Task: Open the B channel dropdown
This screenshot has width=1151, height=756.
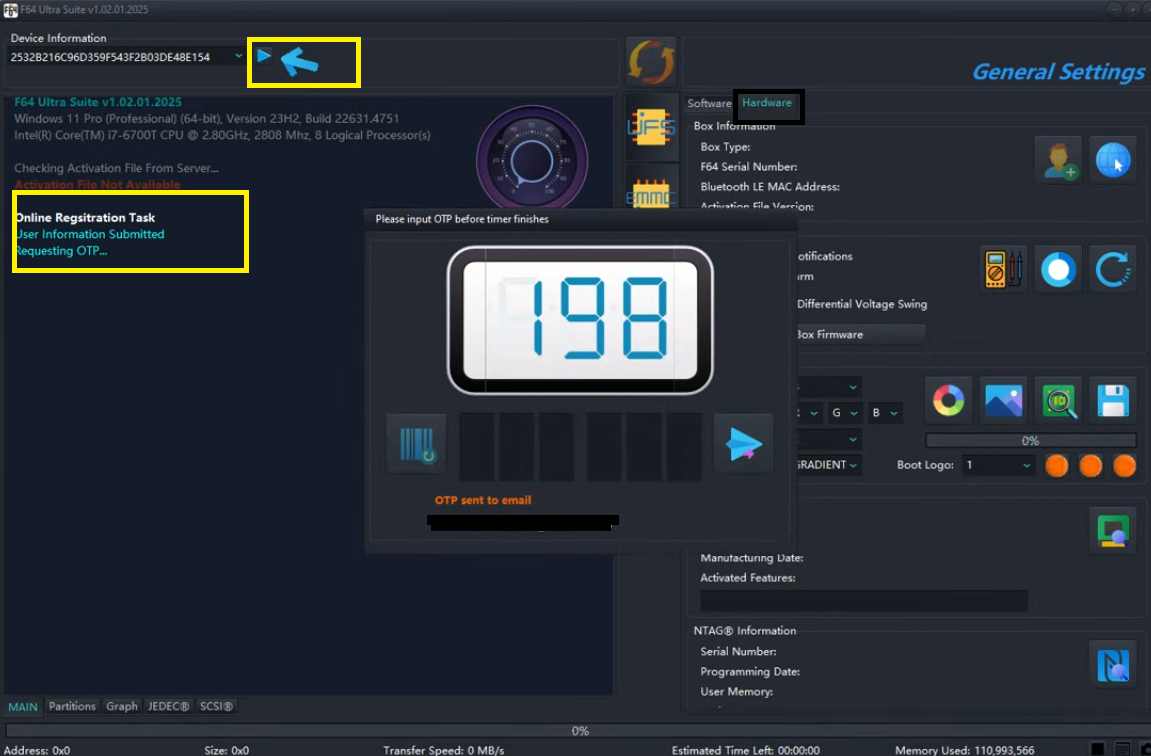Action: (885, 412)
